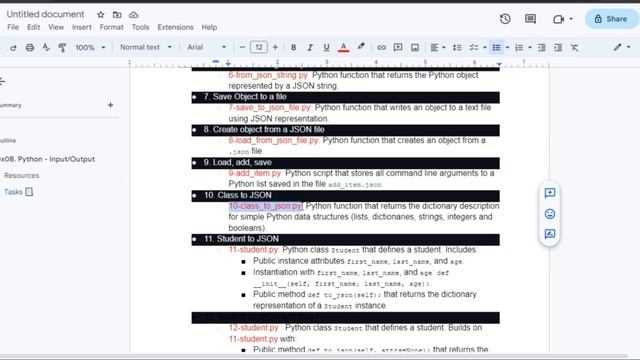
Task: Open the Arial font dropdown
Action: pyautogui.click(x=207, y=47)
